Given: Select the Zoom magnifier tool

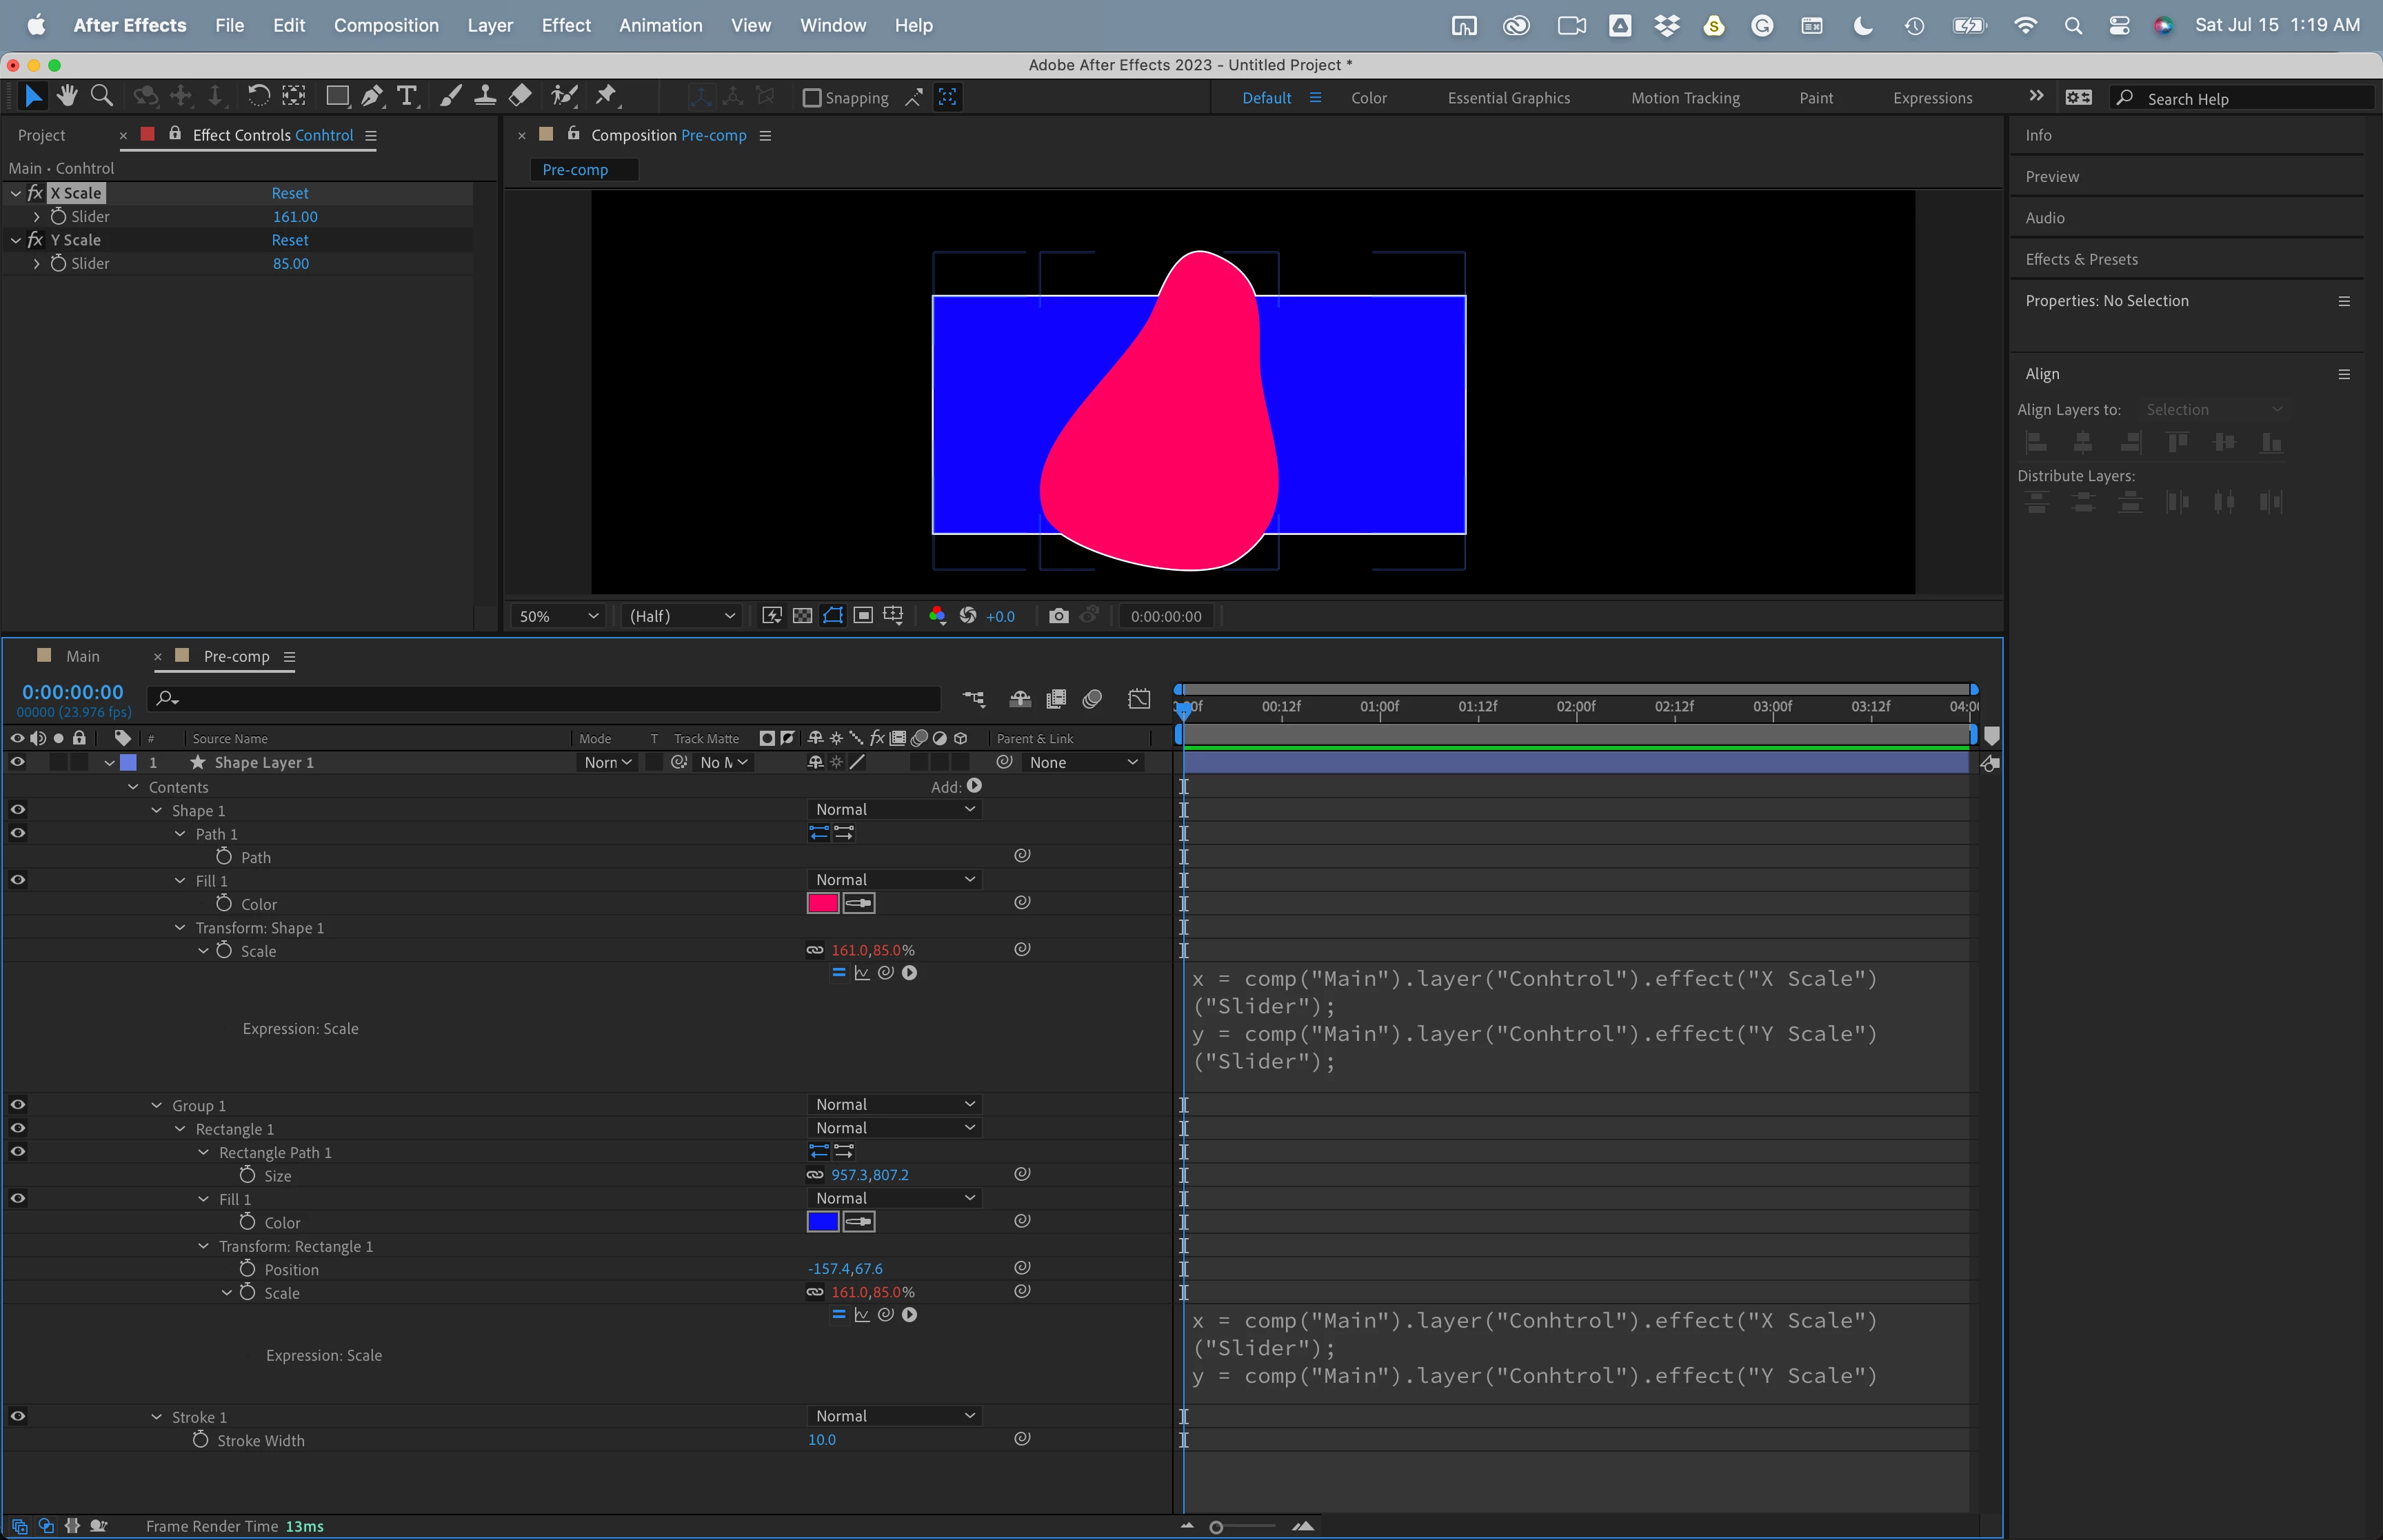Looking at the screenshot, I should click(101, 96).
